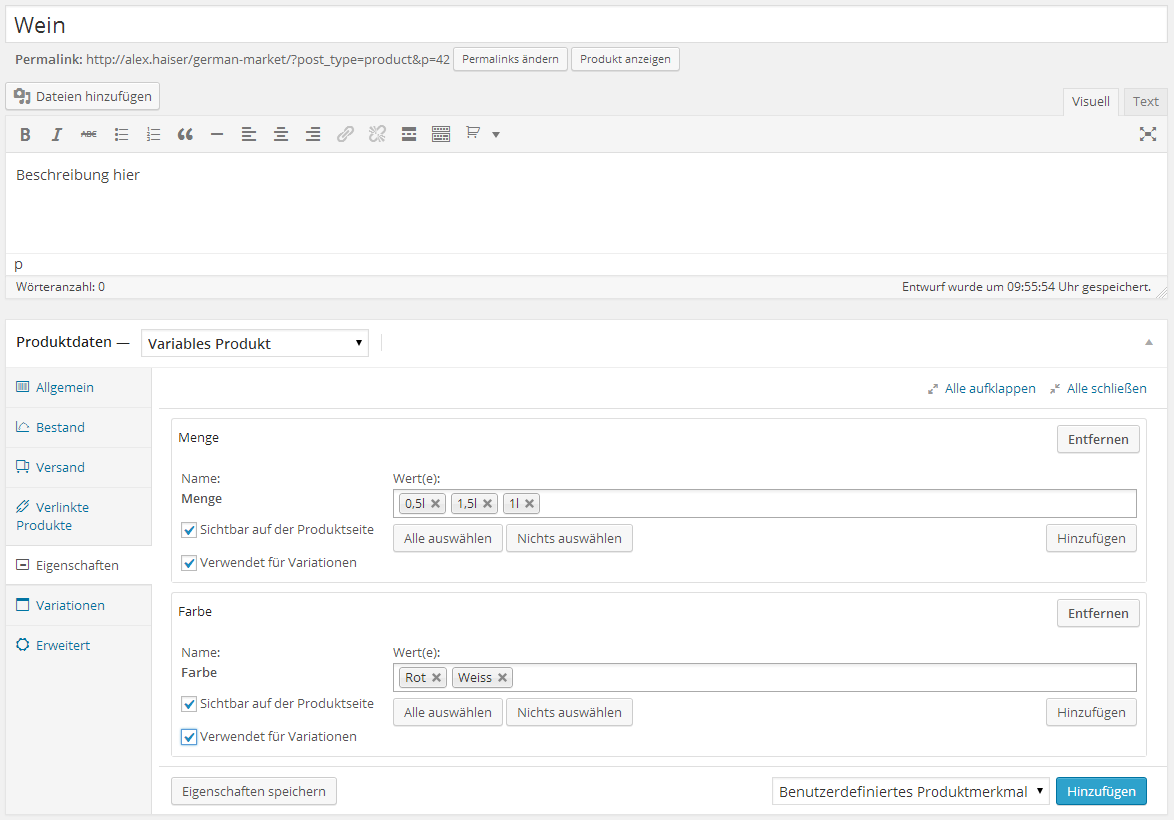Toggle 'Verwendet für Variationen' for Menge
The height and width of the screenshot is (820, 1174).
(x=189, y=563)
